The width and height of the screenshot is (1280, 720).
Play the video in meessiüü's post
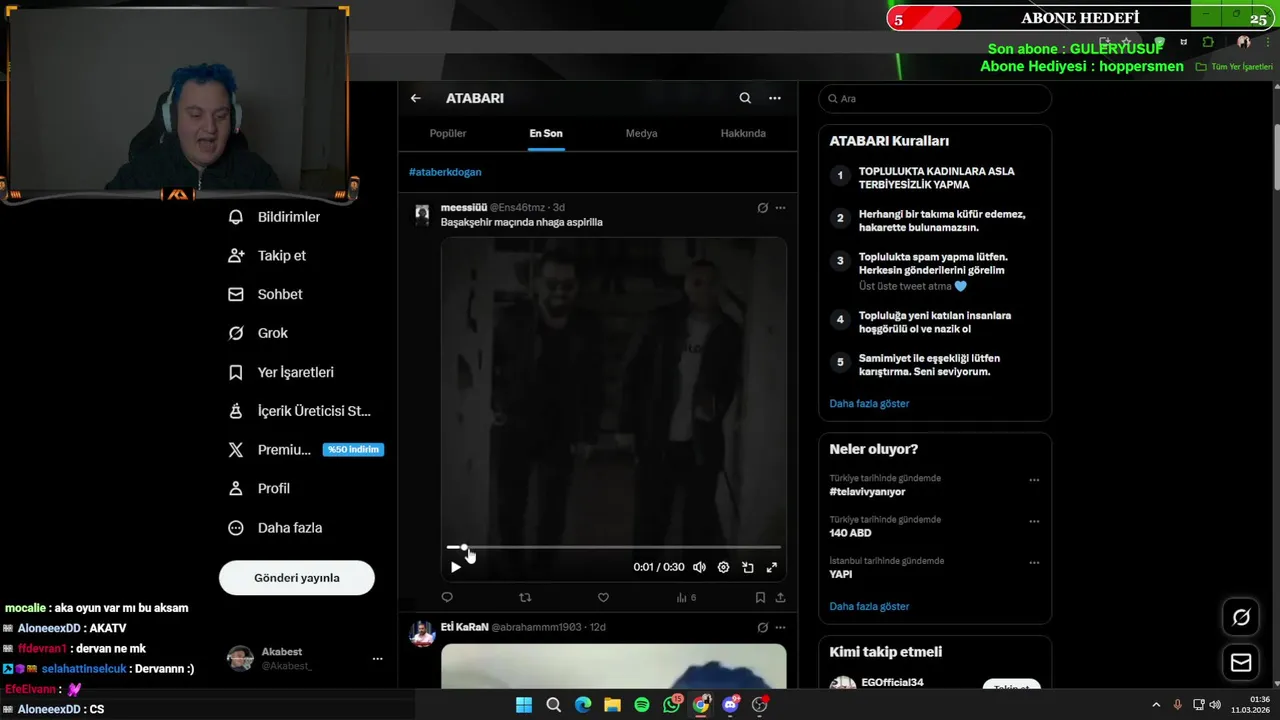(x=456, y=567)
